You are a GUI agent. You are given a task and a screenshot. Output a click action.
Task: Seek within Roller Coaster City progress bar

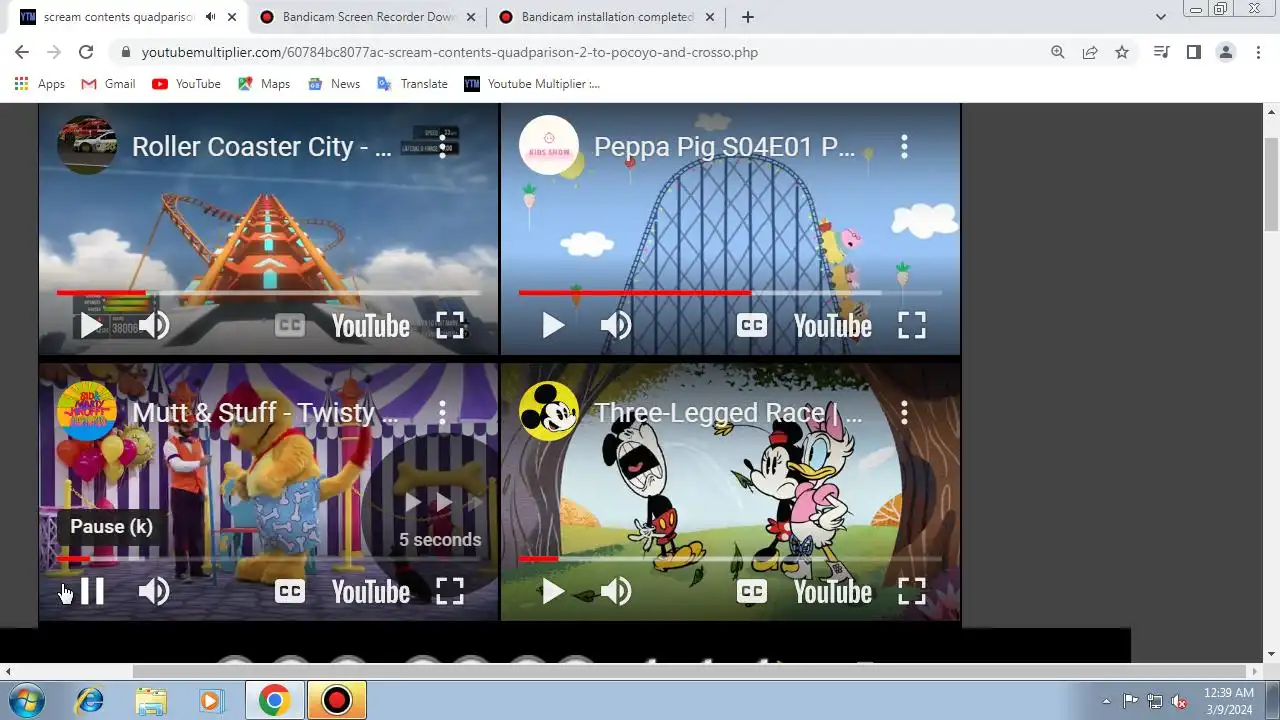[x=268, y=293]
